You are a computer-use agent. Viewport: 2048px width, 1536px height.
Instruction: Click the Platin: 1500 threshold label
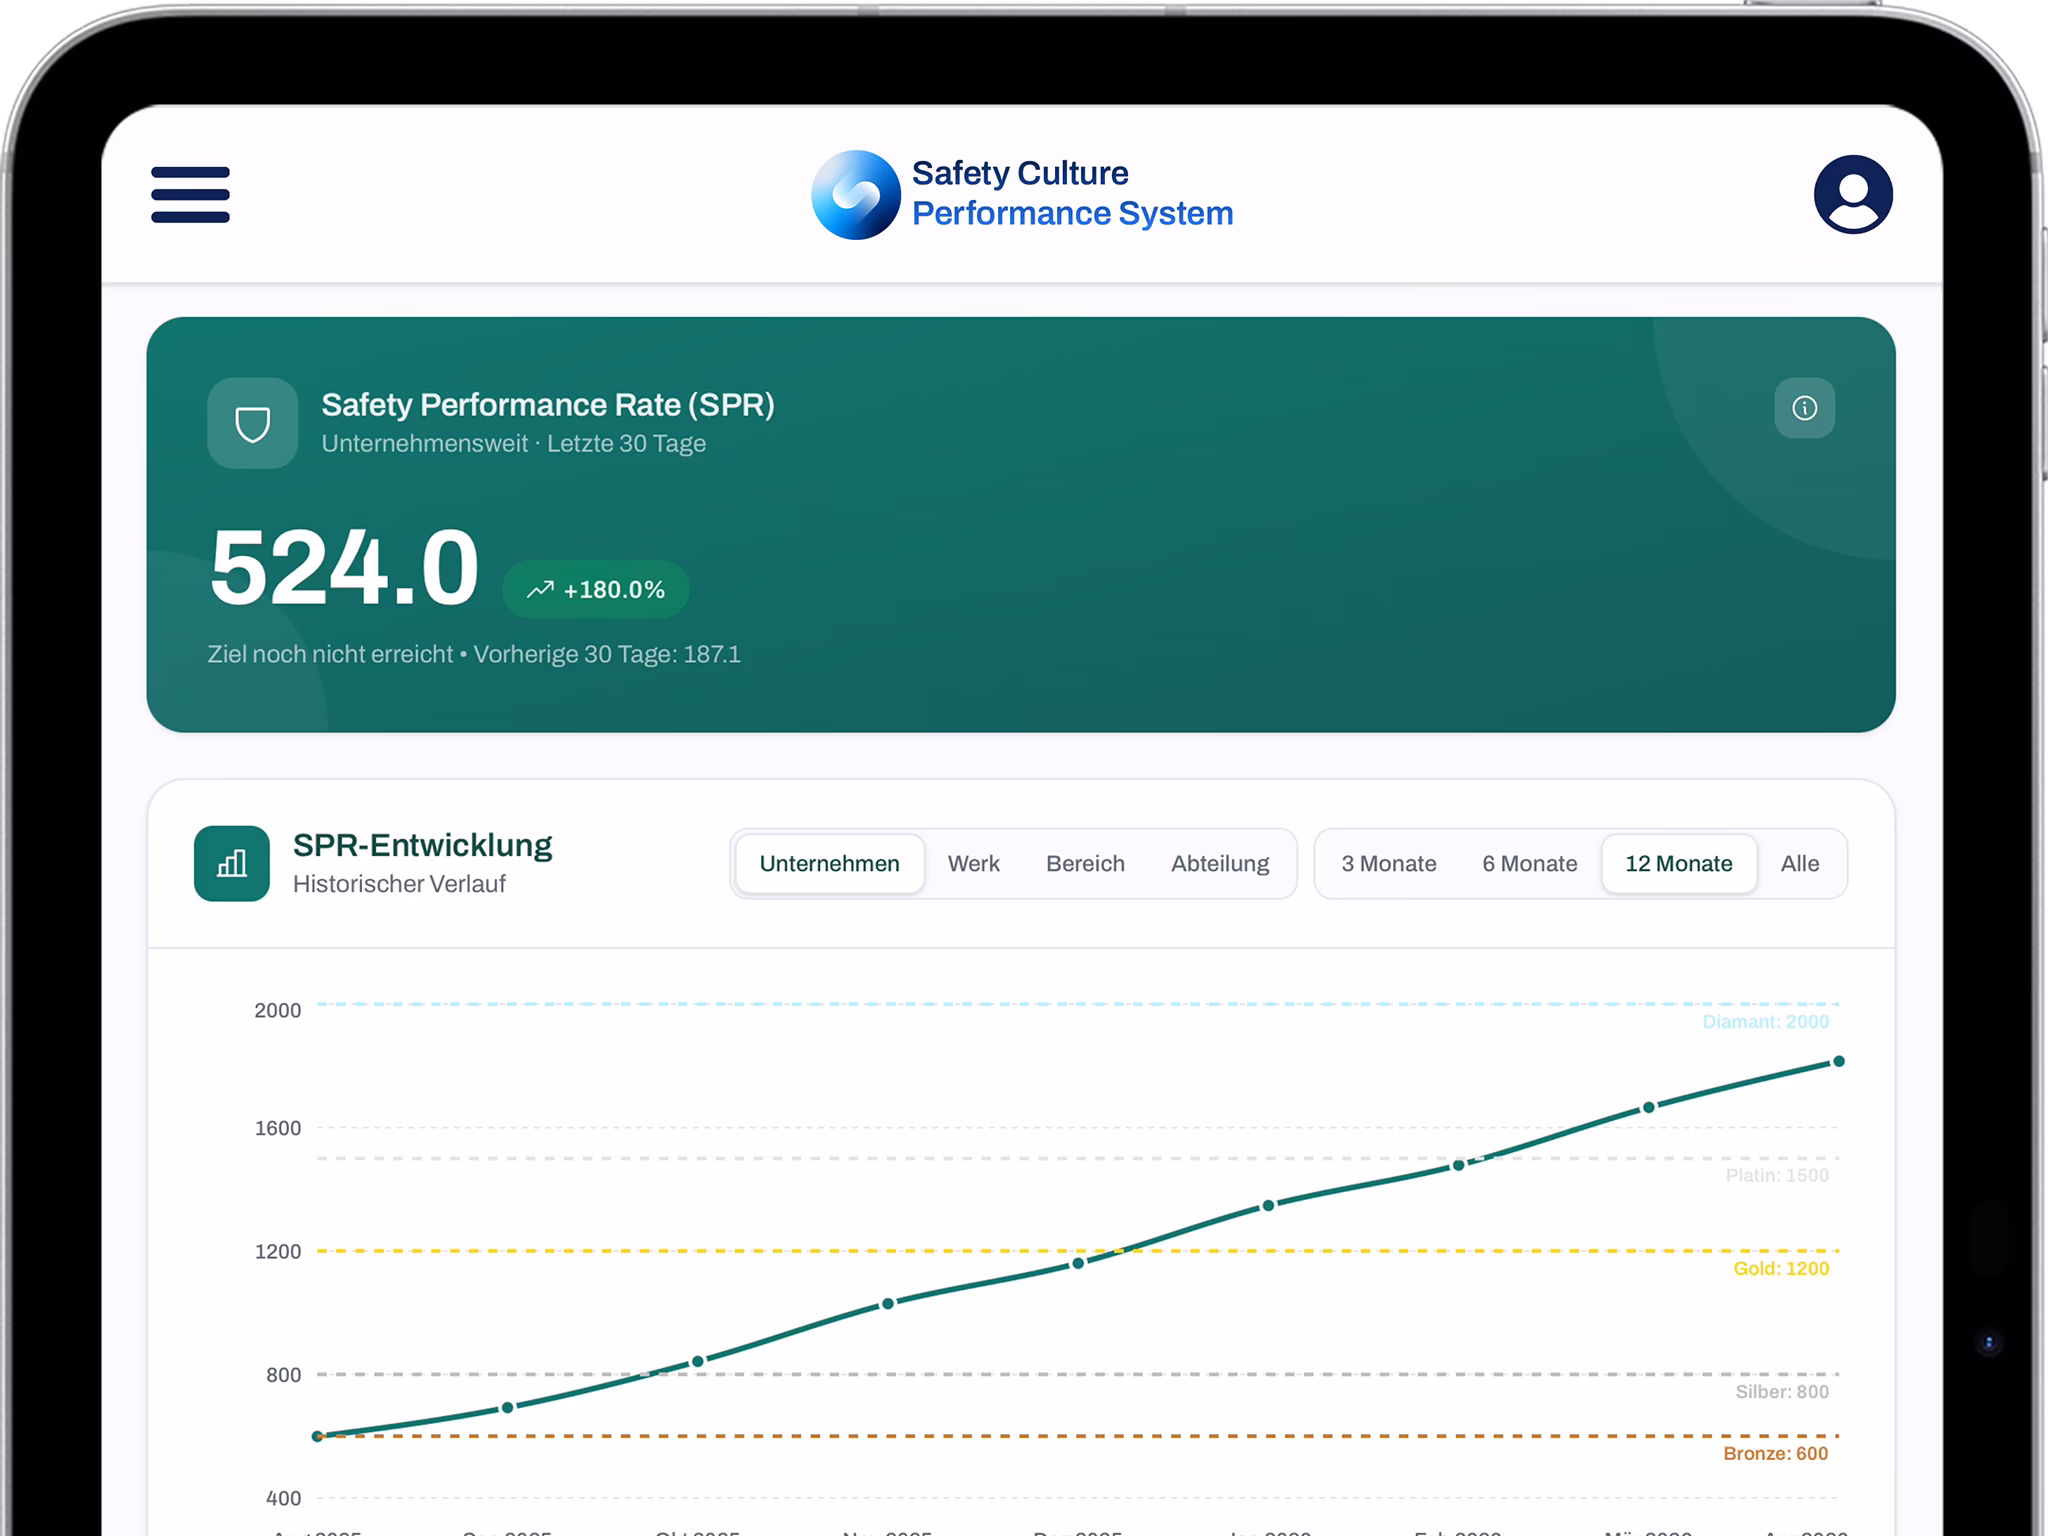pos(1777,1176)
